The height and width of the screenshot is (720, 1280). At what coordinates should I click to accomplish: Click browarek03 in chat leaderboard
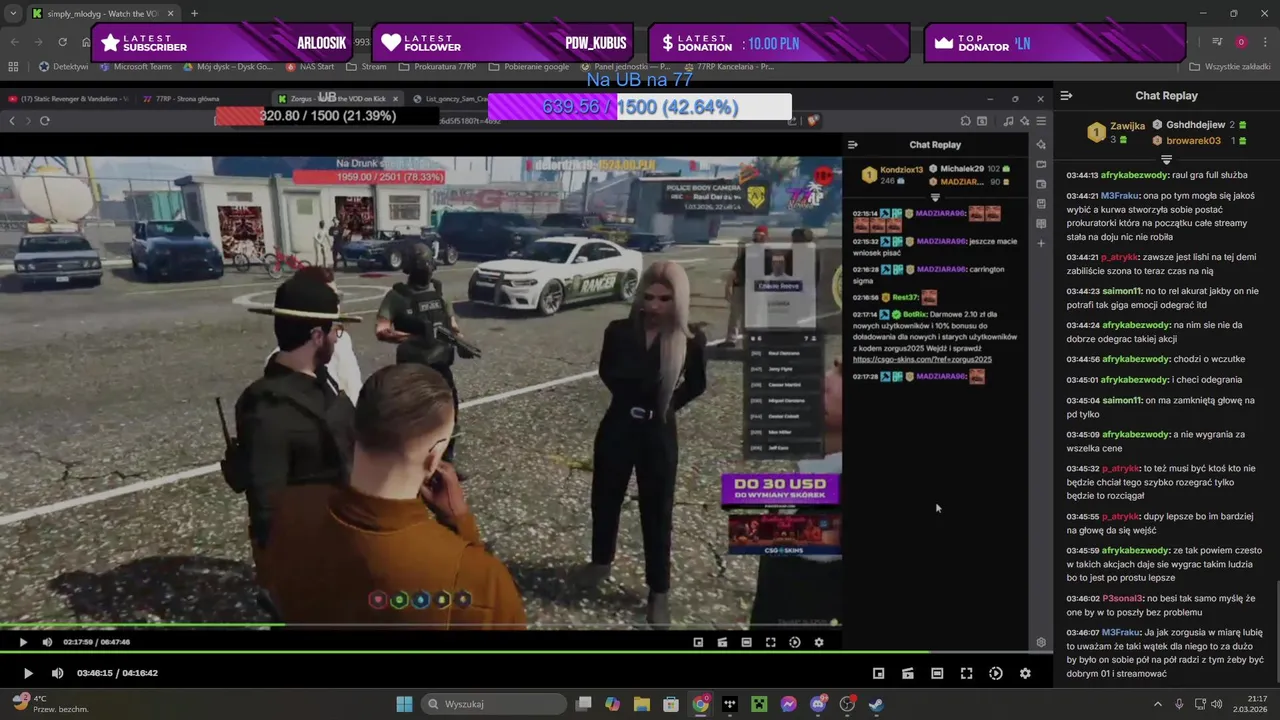coord(1193,141)
